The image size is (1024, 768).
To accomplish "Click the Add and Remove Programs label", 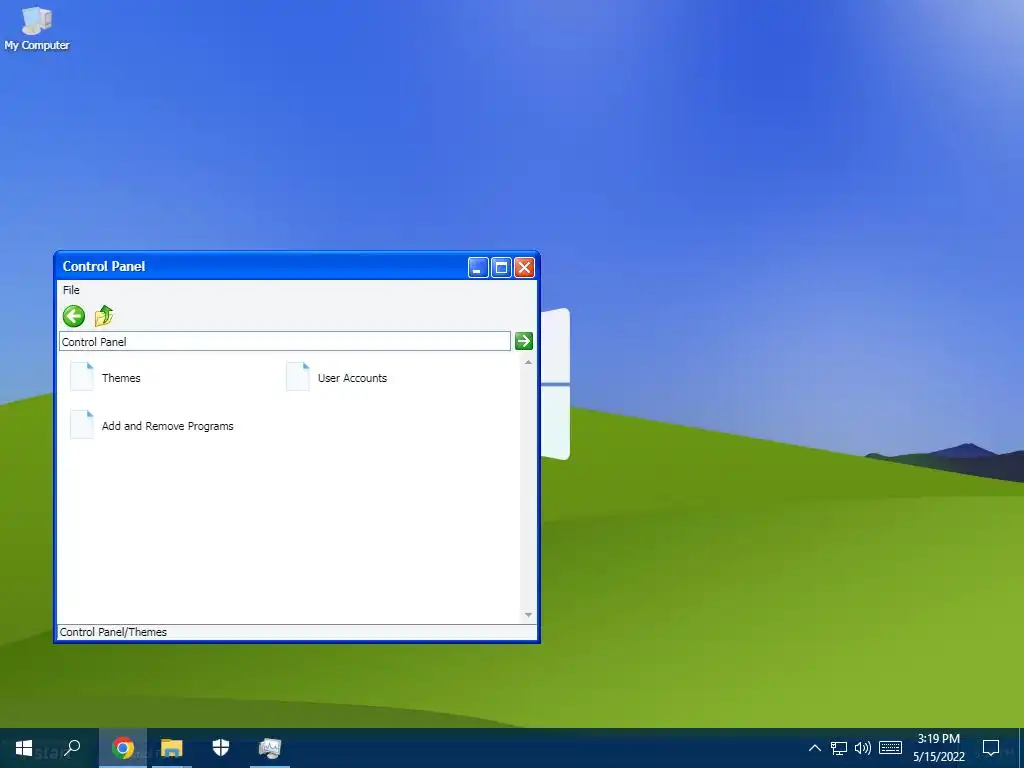I will (x=167, y=426).
